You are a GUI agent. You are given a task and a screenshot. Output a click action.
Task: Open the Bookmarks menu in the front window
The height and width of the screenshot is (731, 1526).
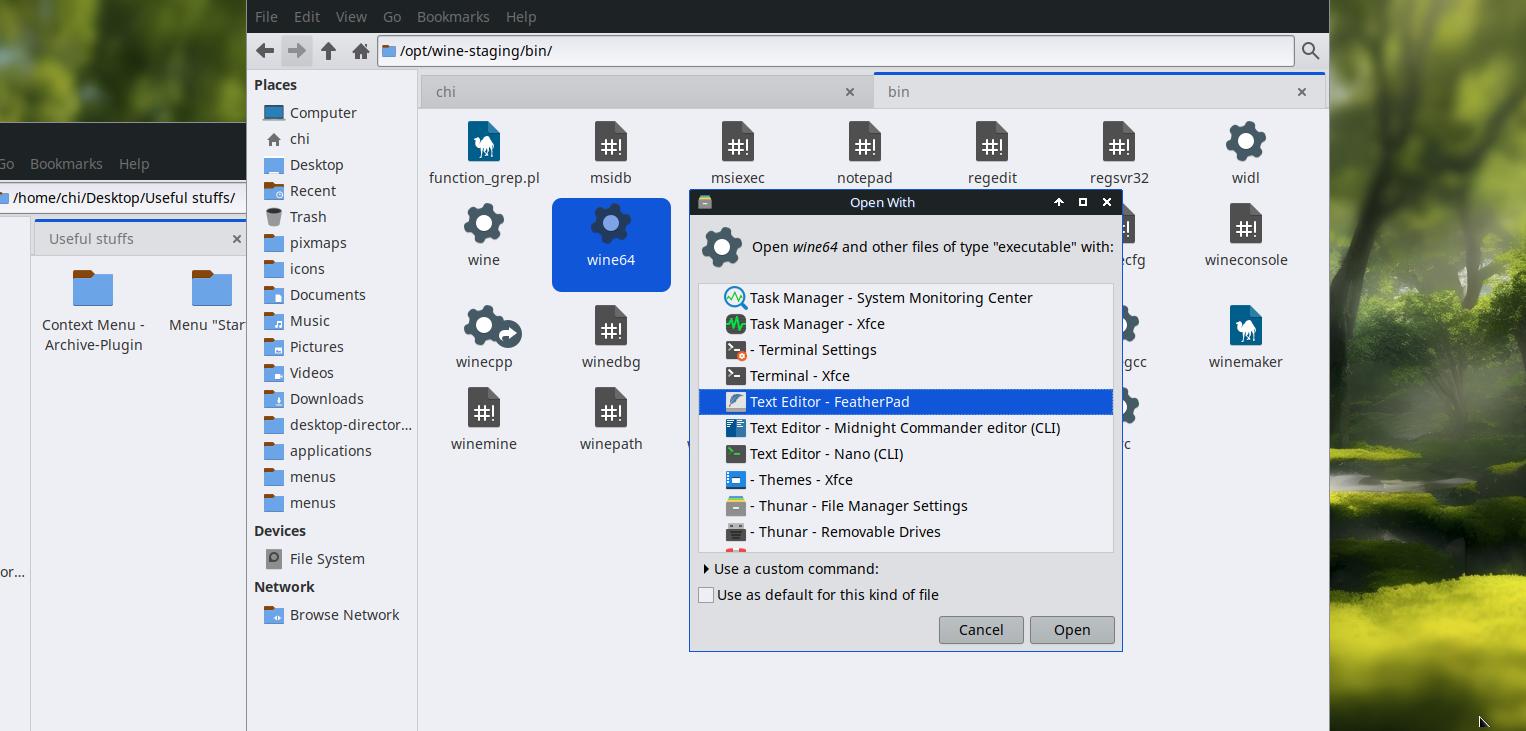pos(453,17)
